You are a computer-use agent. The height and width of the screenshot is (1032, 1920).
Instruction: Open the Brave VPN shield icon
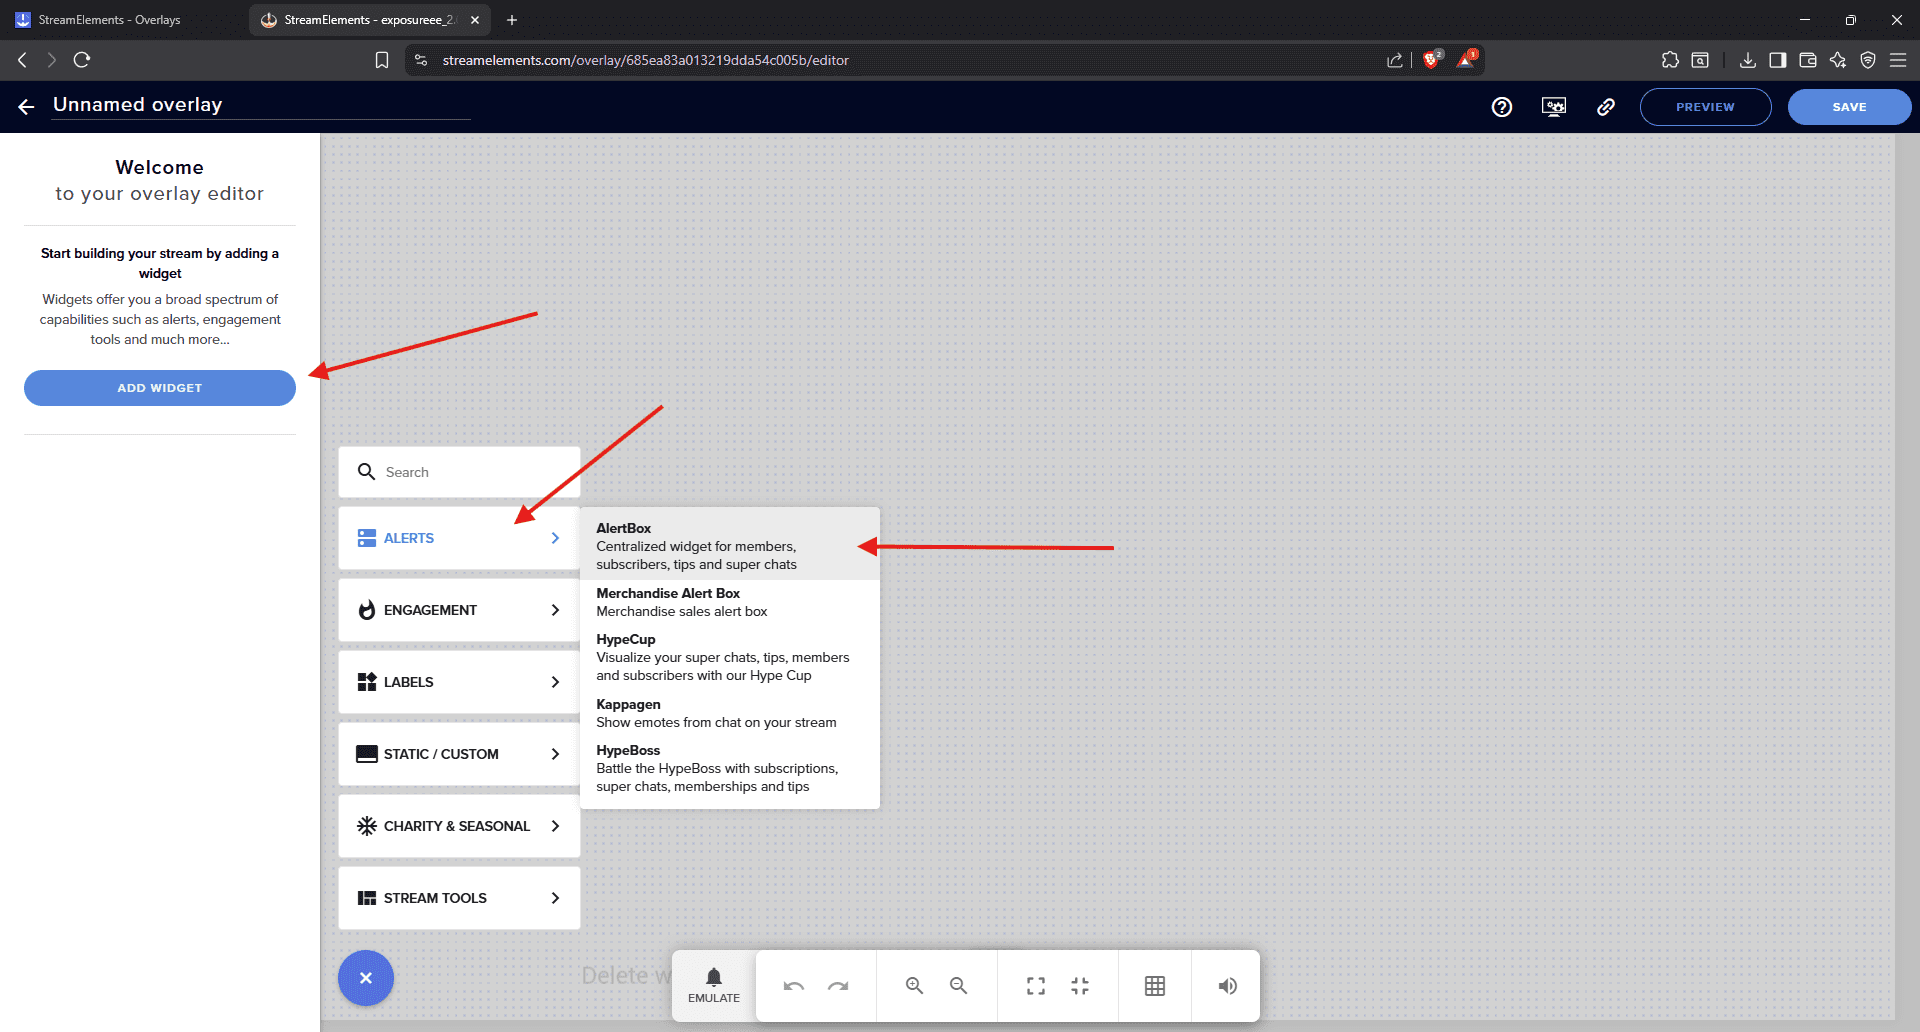pos(1868,60)
